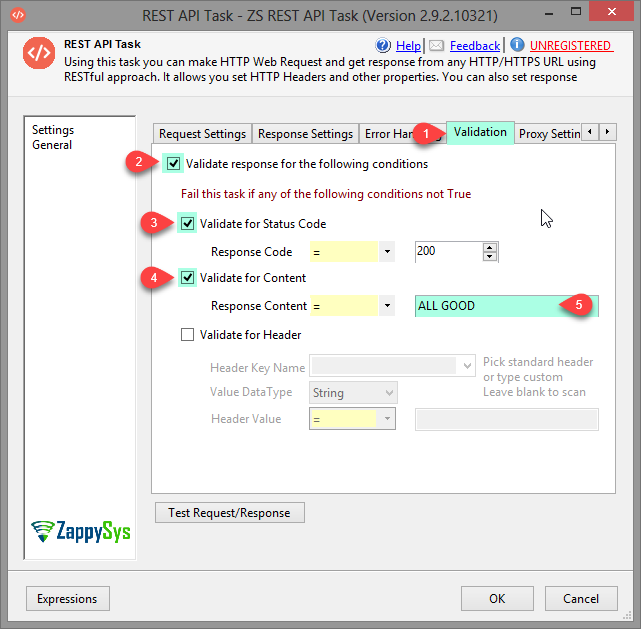Click the ALL GOOD response content field
The height and width of the screenshot is (629, 641).
pyautogui.click(x=507, y=306)
